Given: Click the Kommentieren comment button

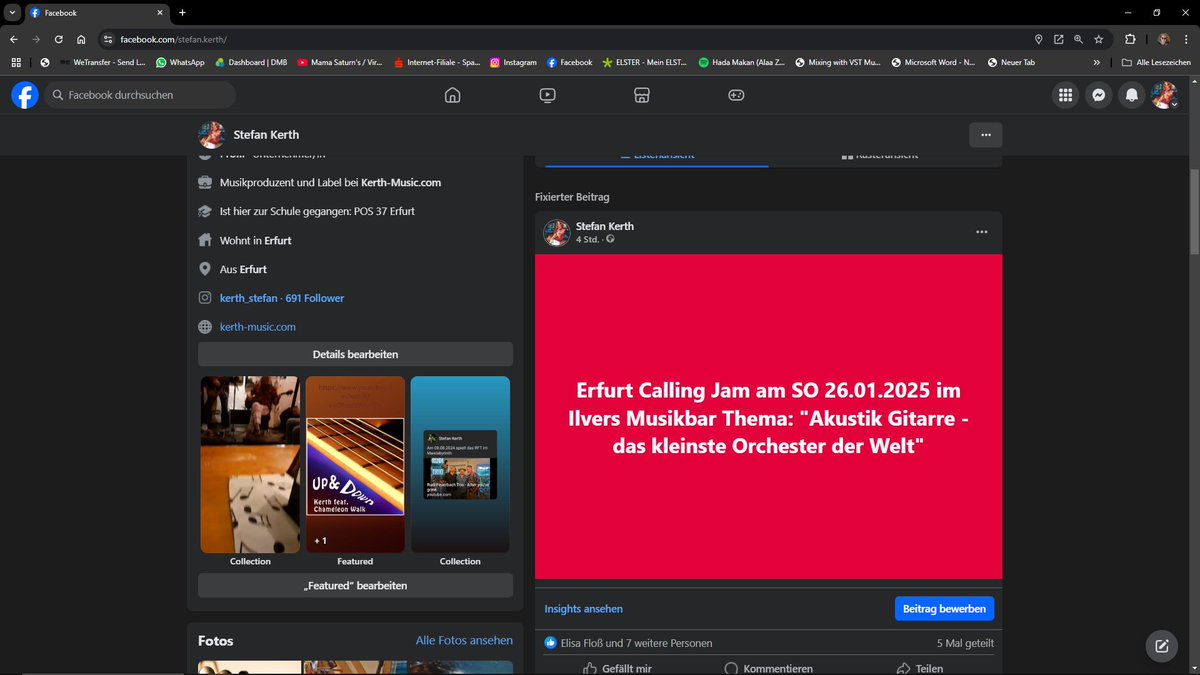Looking at the screenshot, I should [768, 668].
